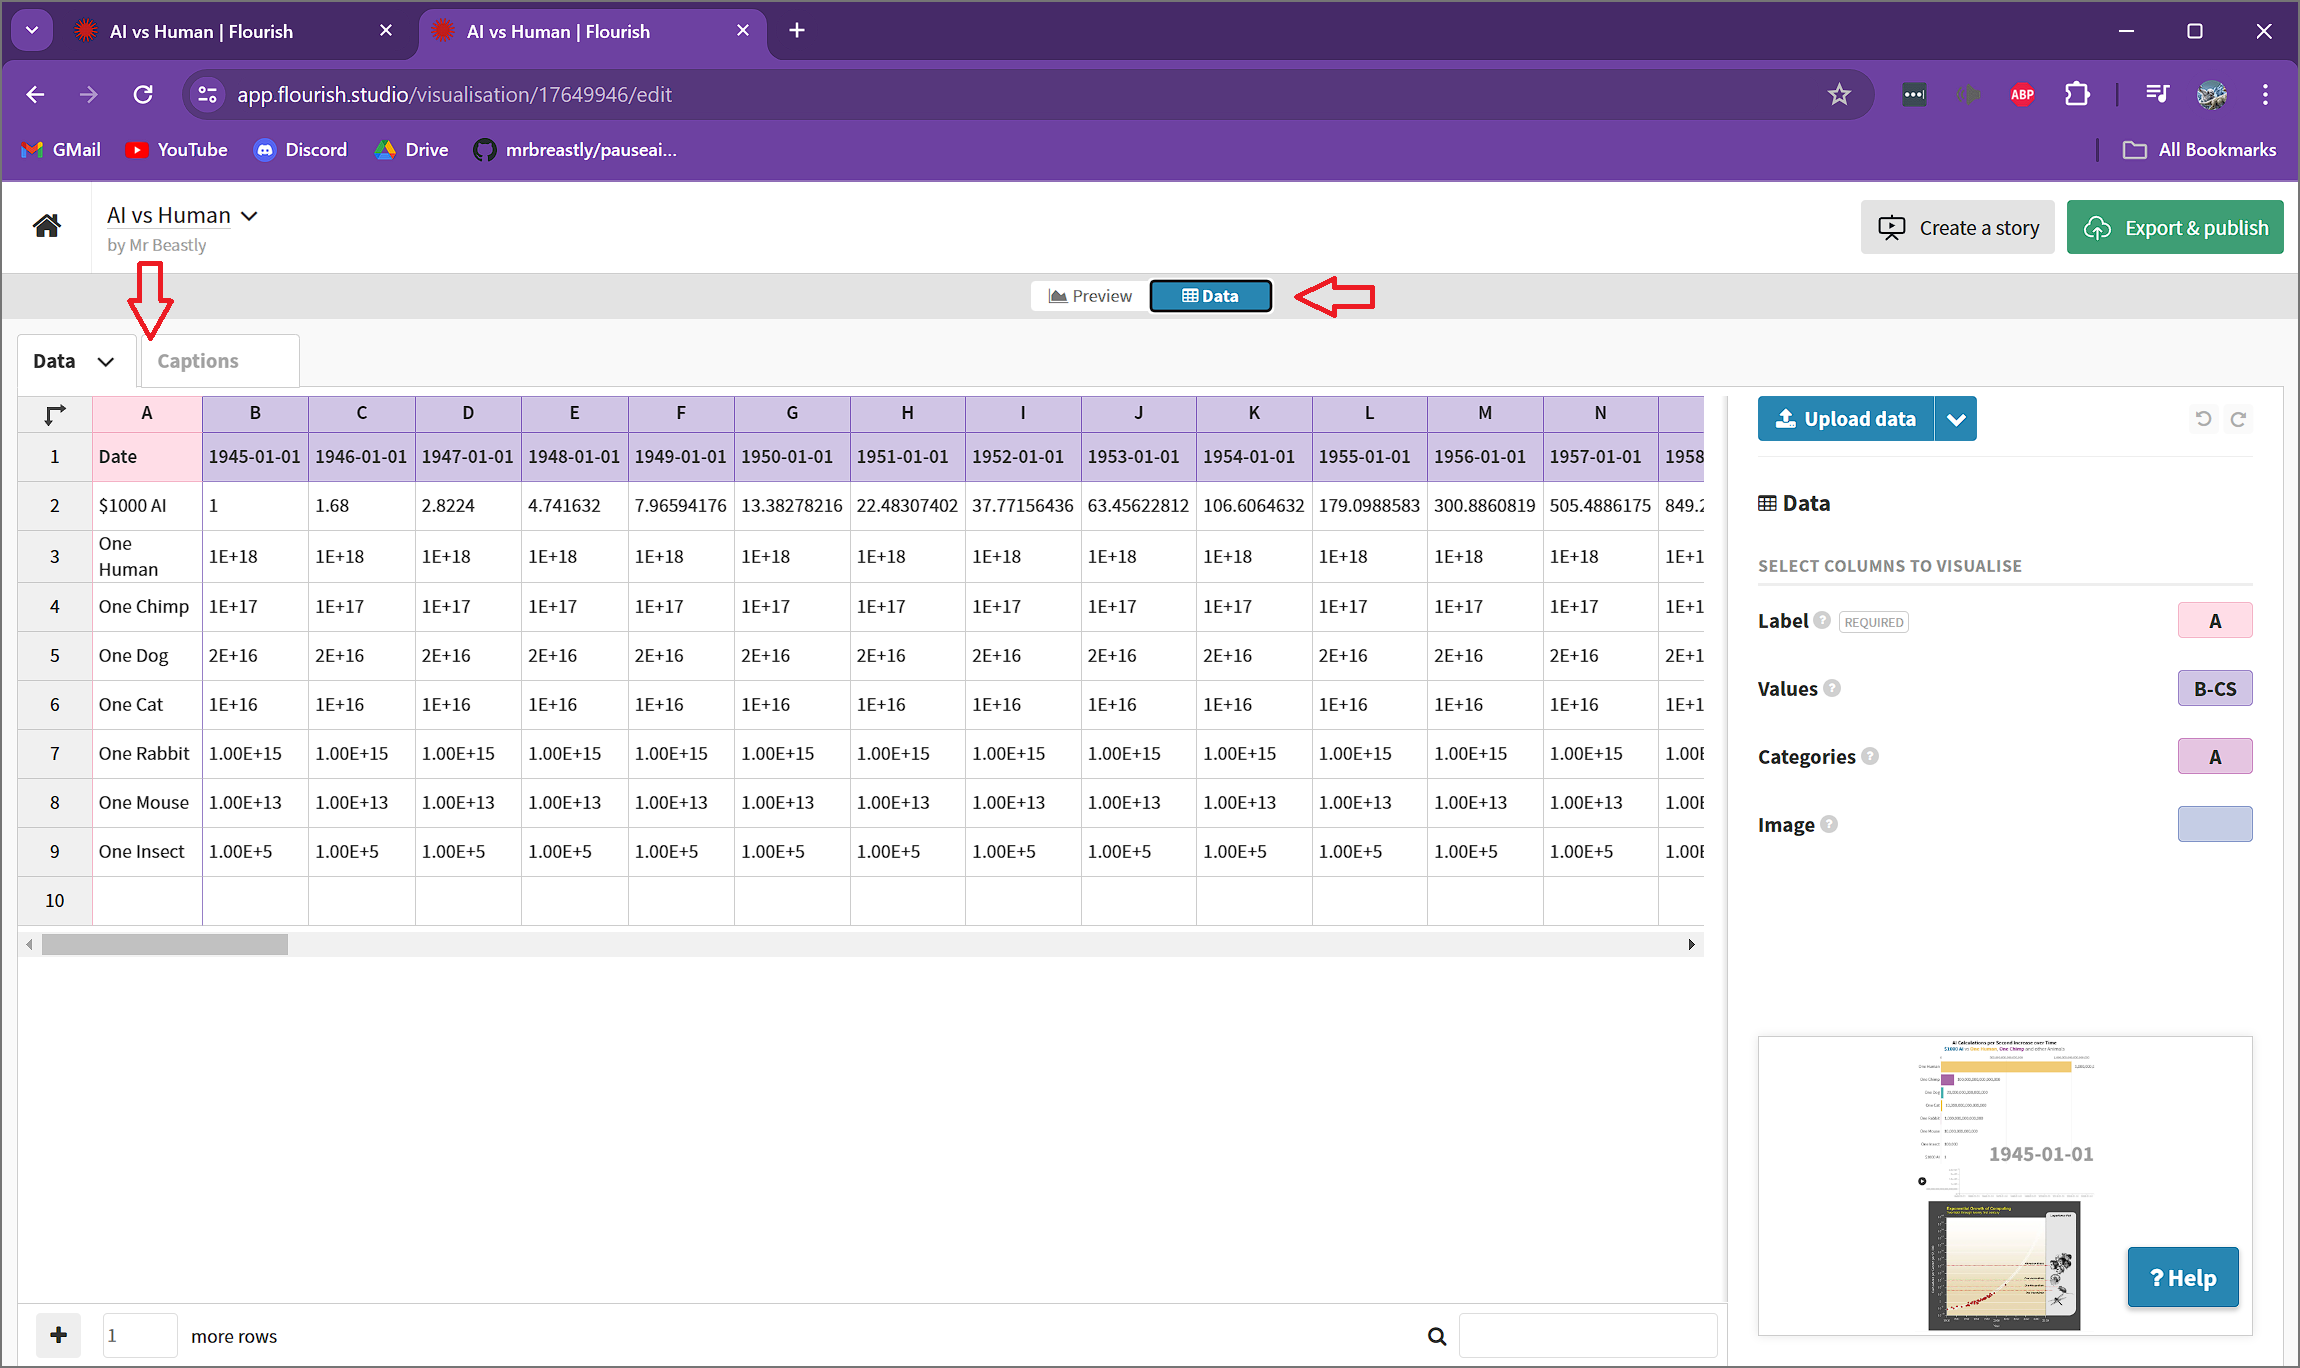Select the B-CS Values column swatch
Viewport: 2300px width, 1368px height.
(2214, 688)
